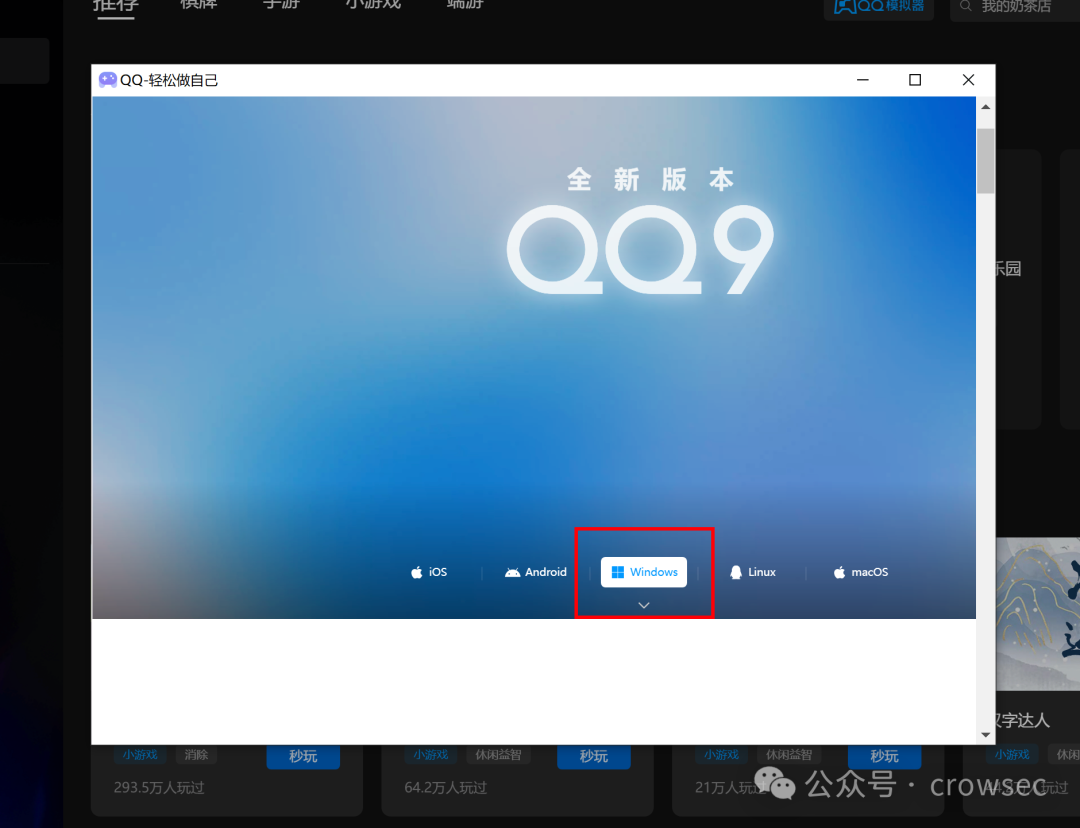Click the vertical scrollbar thumb in the QQ window

986,161
